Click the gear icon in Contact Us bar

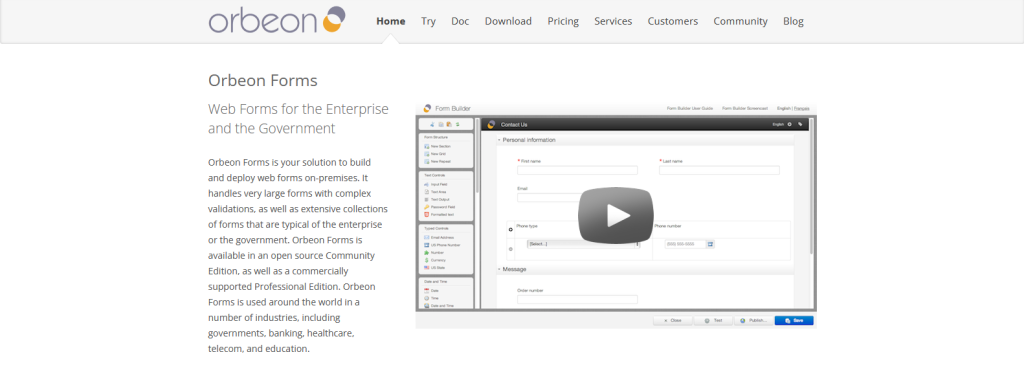click(x=790, y=124)
